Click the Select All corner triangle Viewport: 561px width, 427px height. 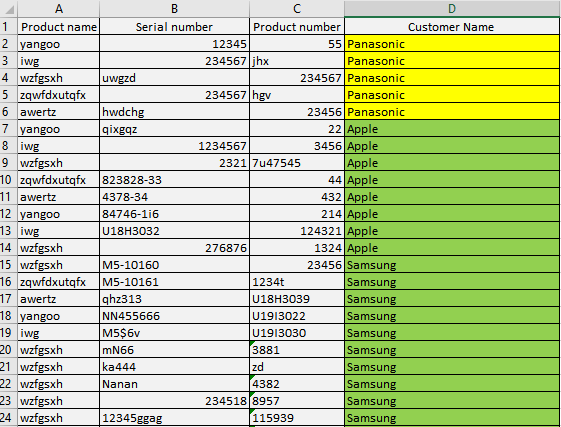pos(9,9)
